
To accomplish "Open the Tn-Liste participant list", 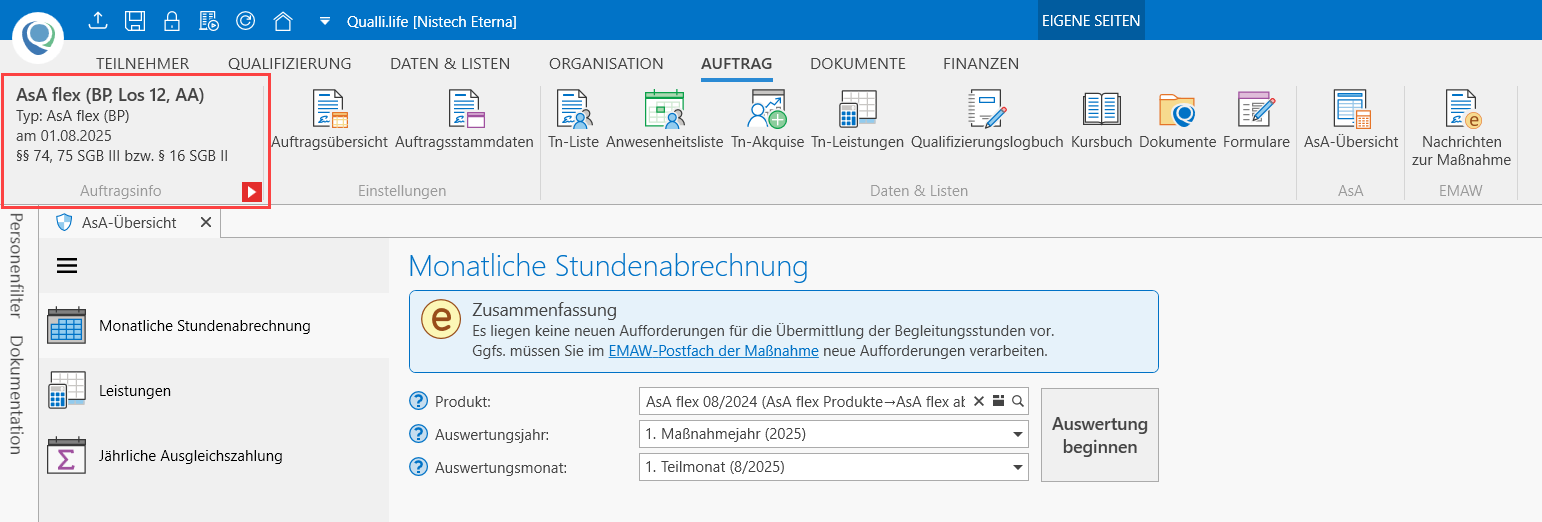I will (574, 119).
